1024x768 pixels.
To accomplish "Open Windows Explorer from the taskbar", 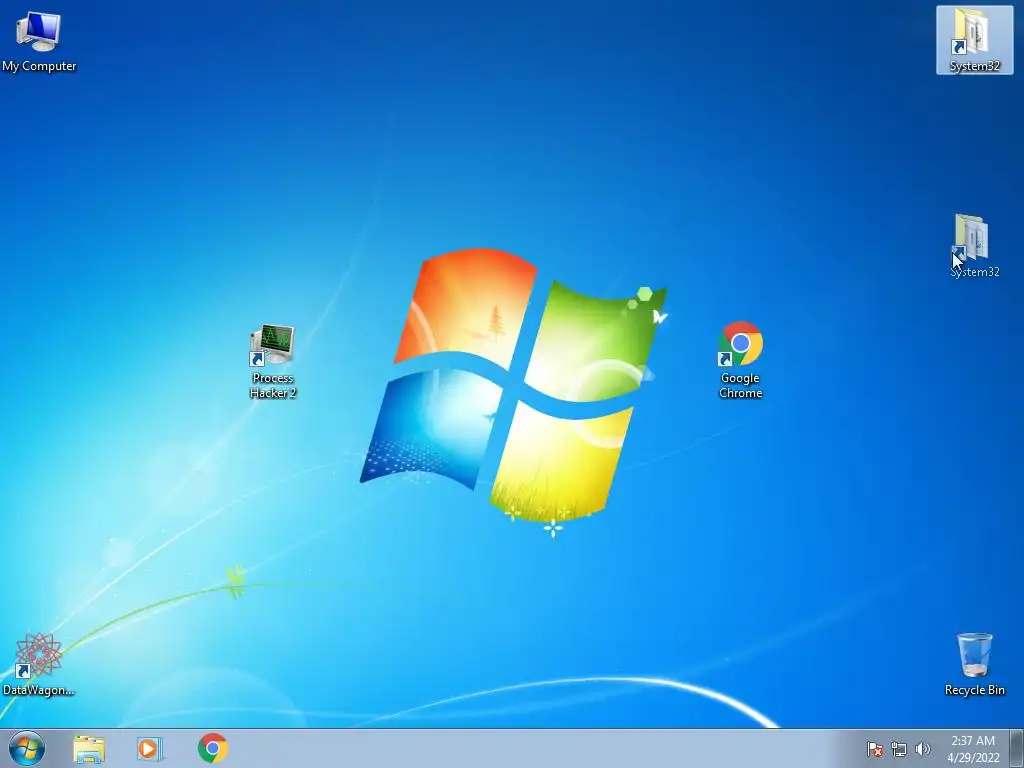I will [89, 748].
